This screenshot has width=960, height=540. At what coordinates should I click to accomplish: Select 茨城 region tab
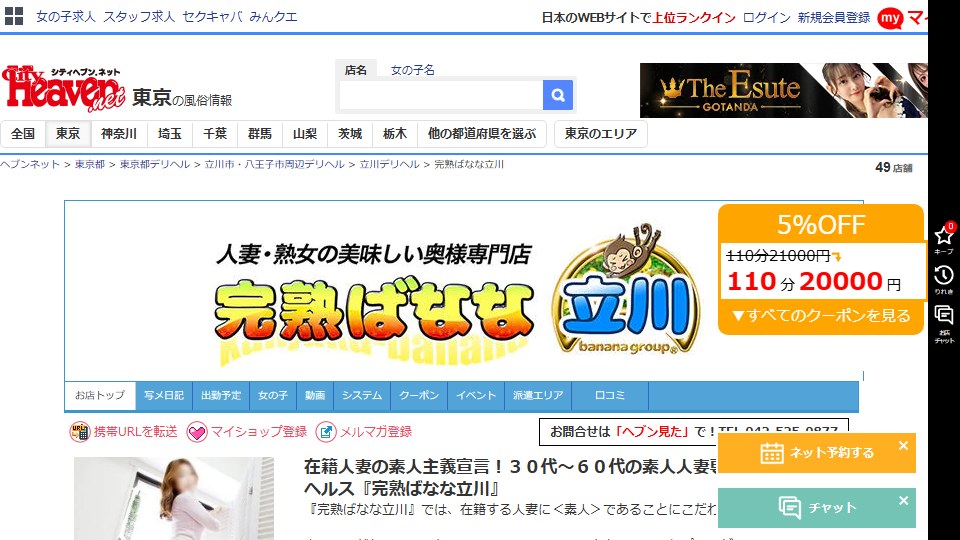pos(350,133)
